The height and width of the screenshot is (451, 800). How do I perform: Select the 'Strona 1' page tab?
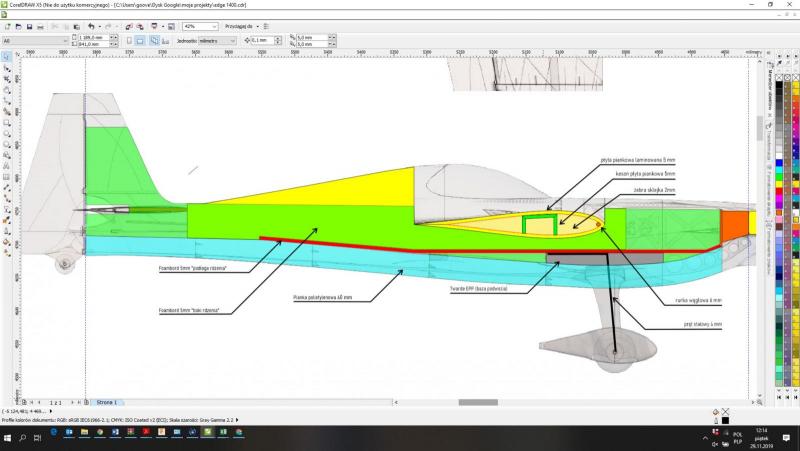[x=107, y=401]
